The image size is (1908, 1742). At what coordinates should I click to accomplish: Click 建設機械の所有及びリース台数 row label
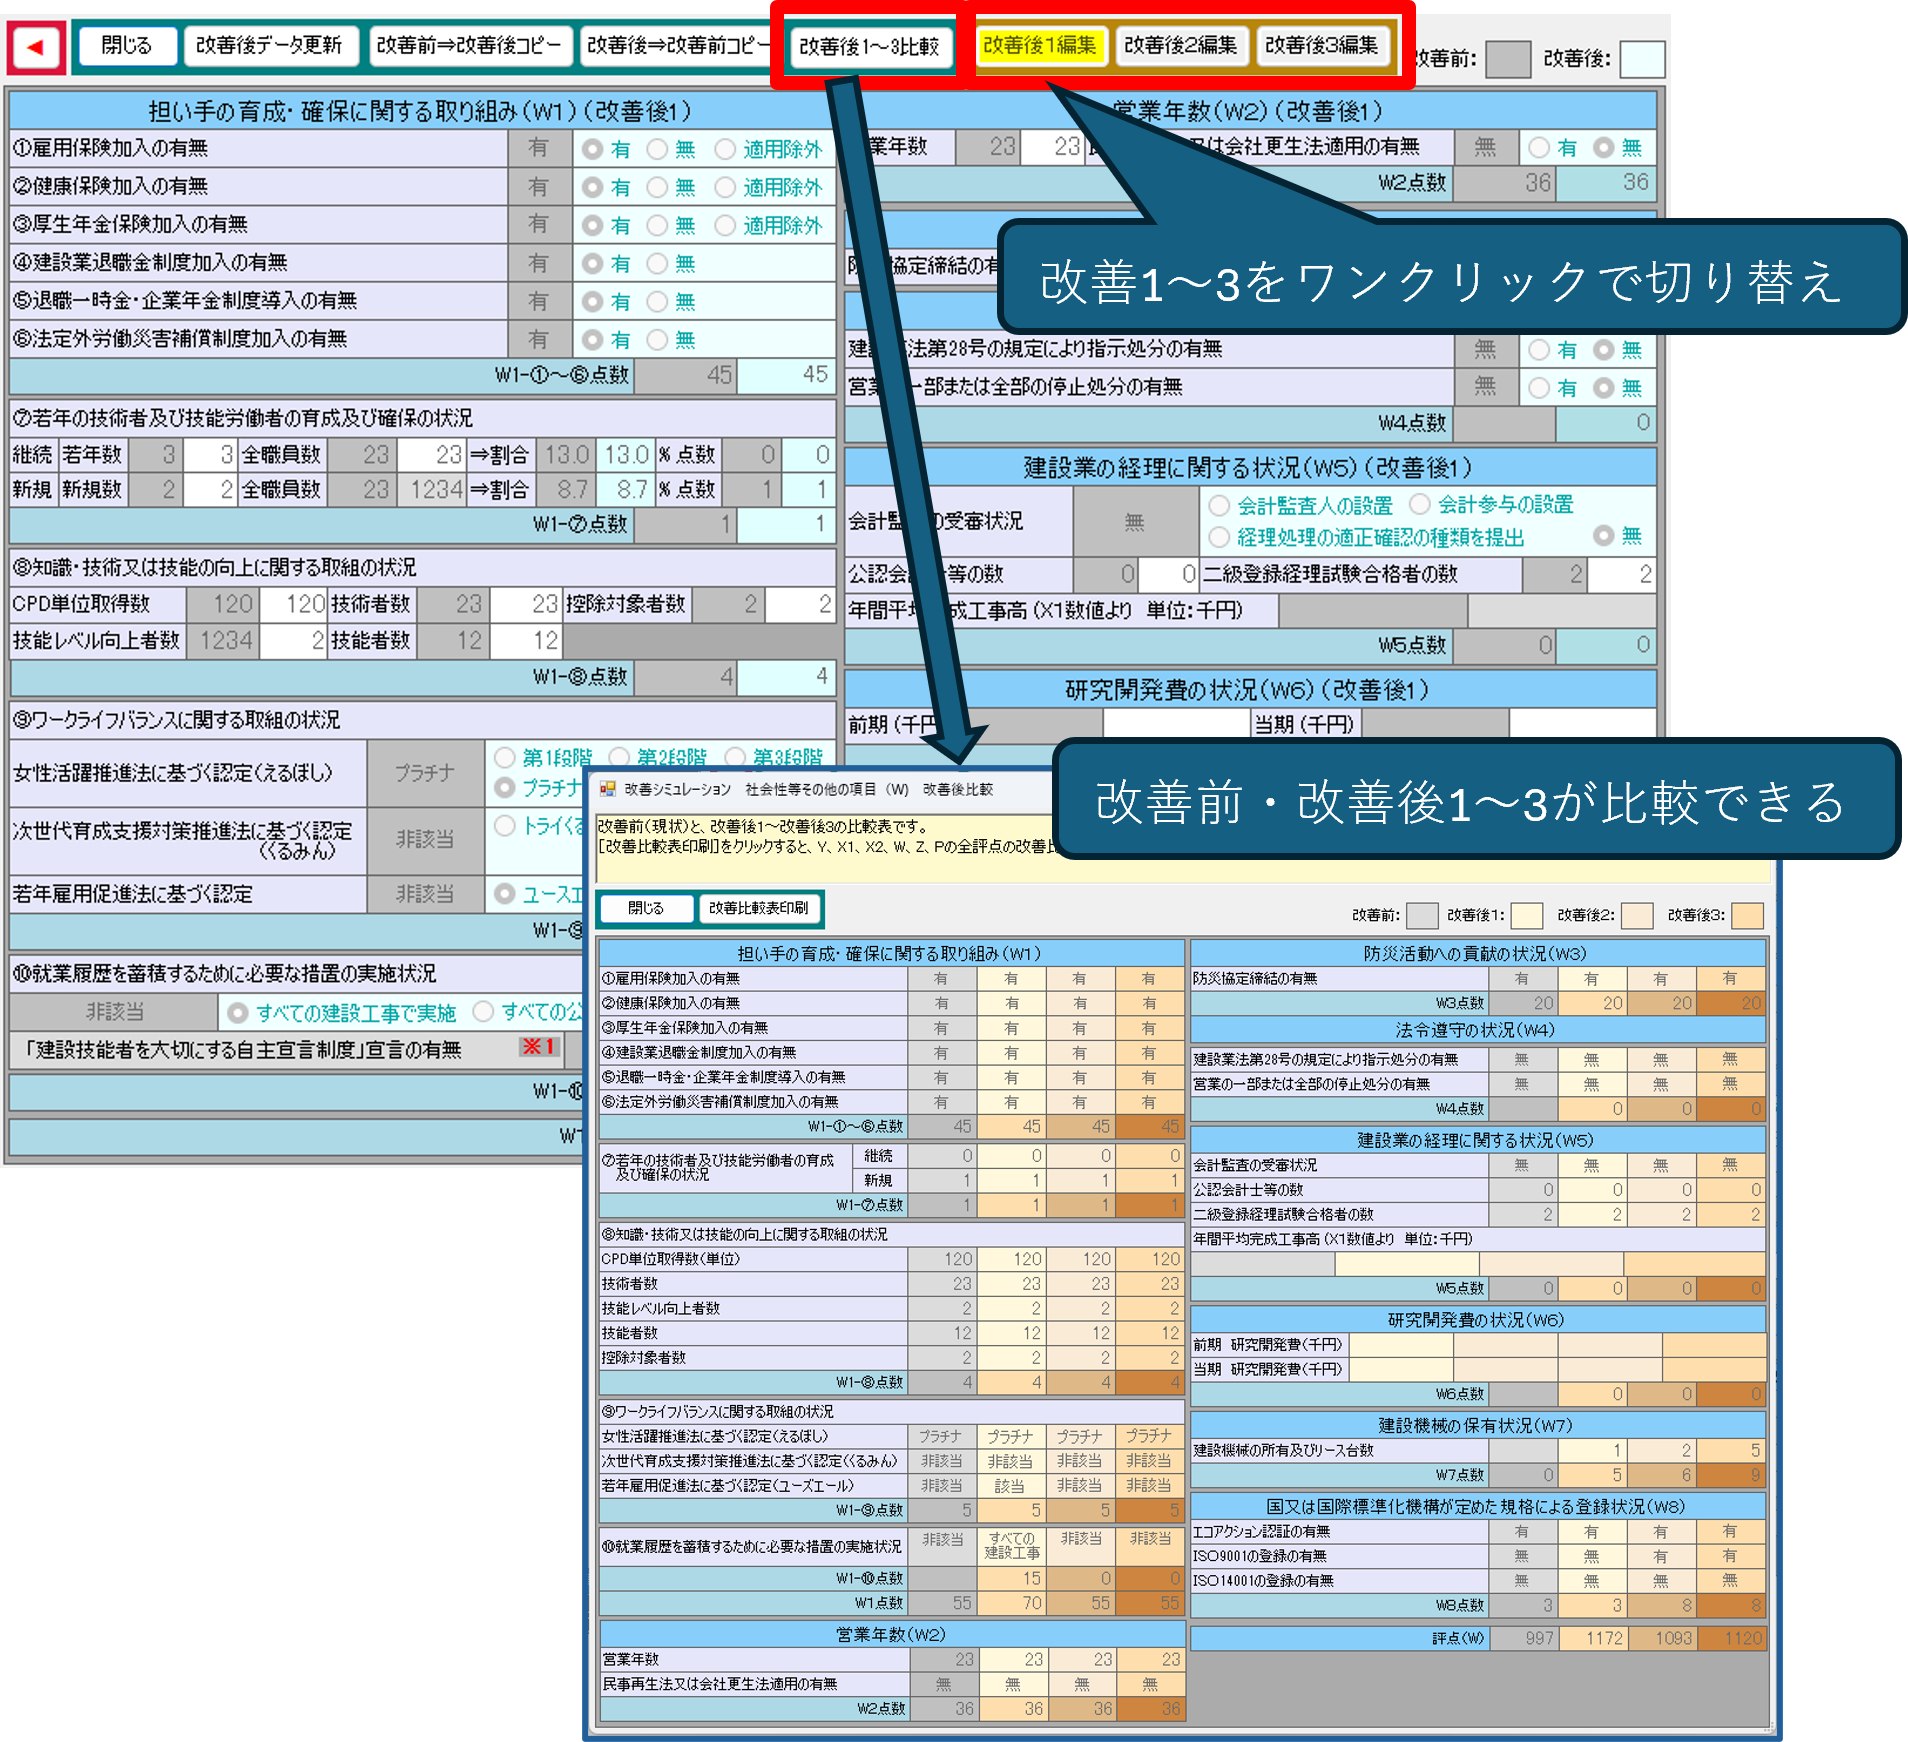point(1283,1450)
